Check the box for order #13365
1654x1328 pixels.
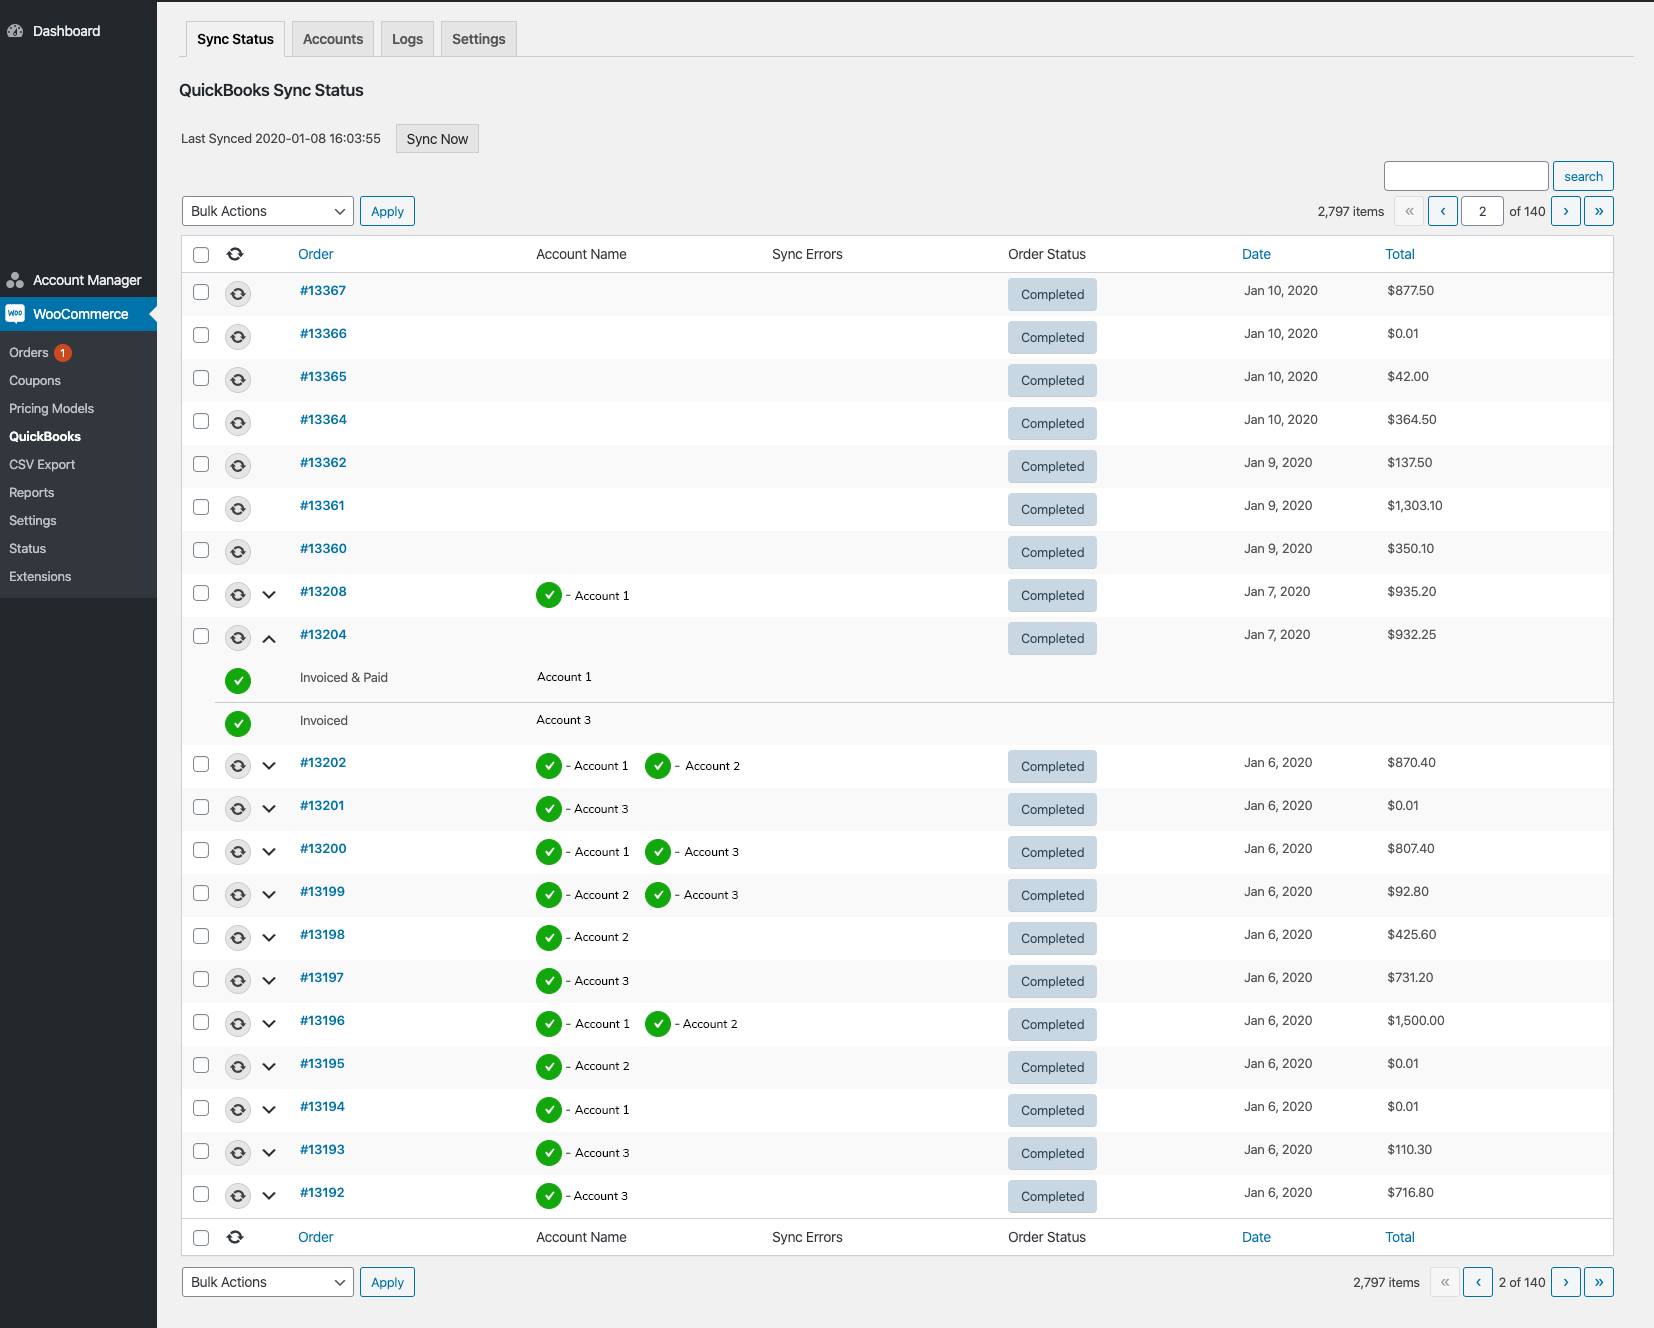201,378
